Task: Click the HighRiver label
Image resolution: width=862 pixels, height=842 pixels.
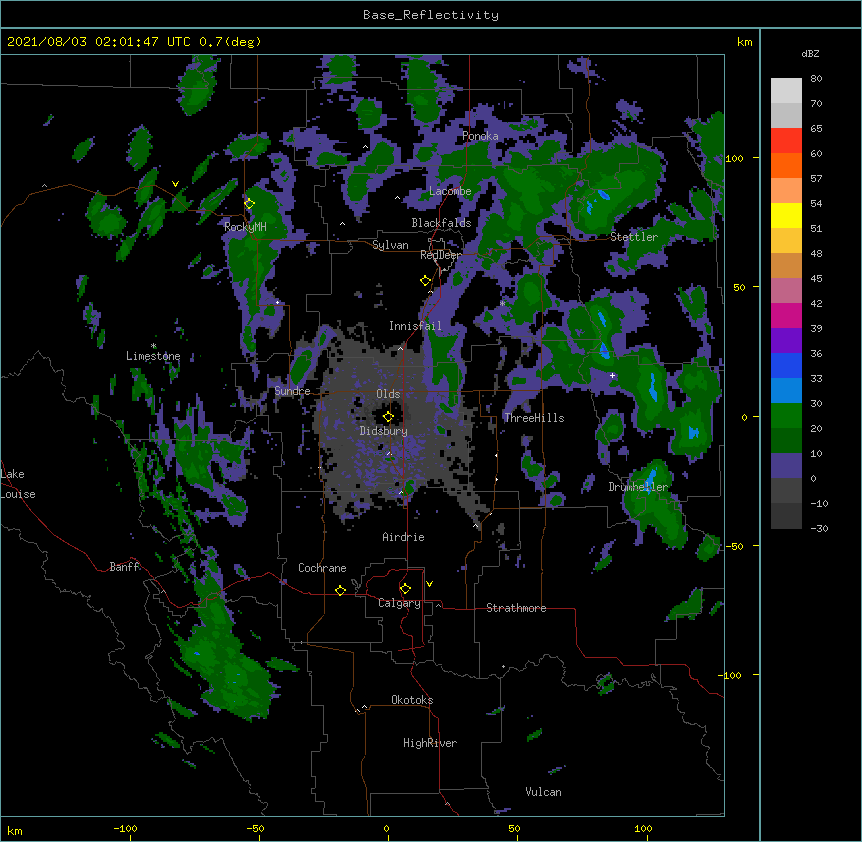Action: pos(430,743)
